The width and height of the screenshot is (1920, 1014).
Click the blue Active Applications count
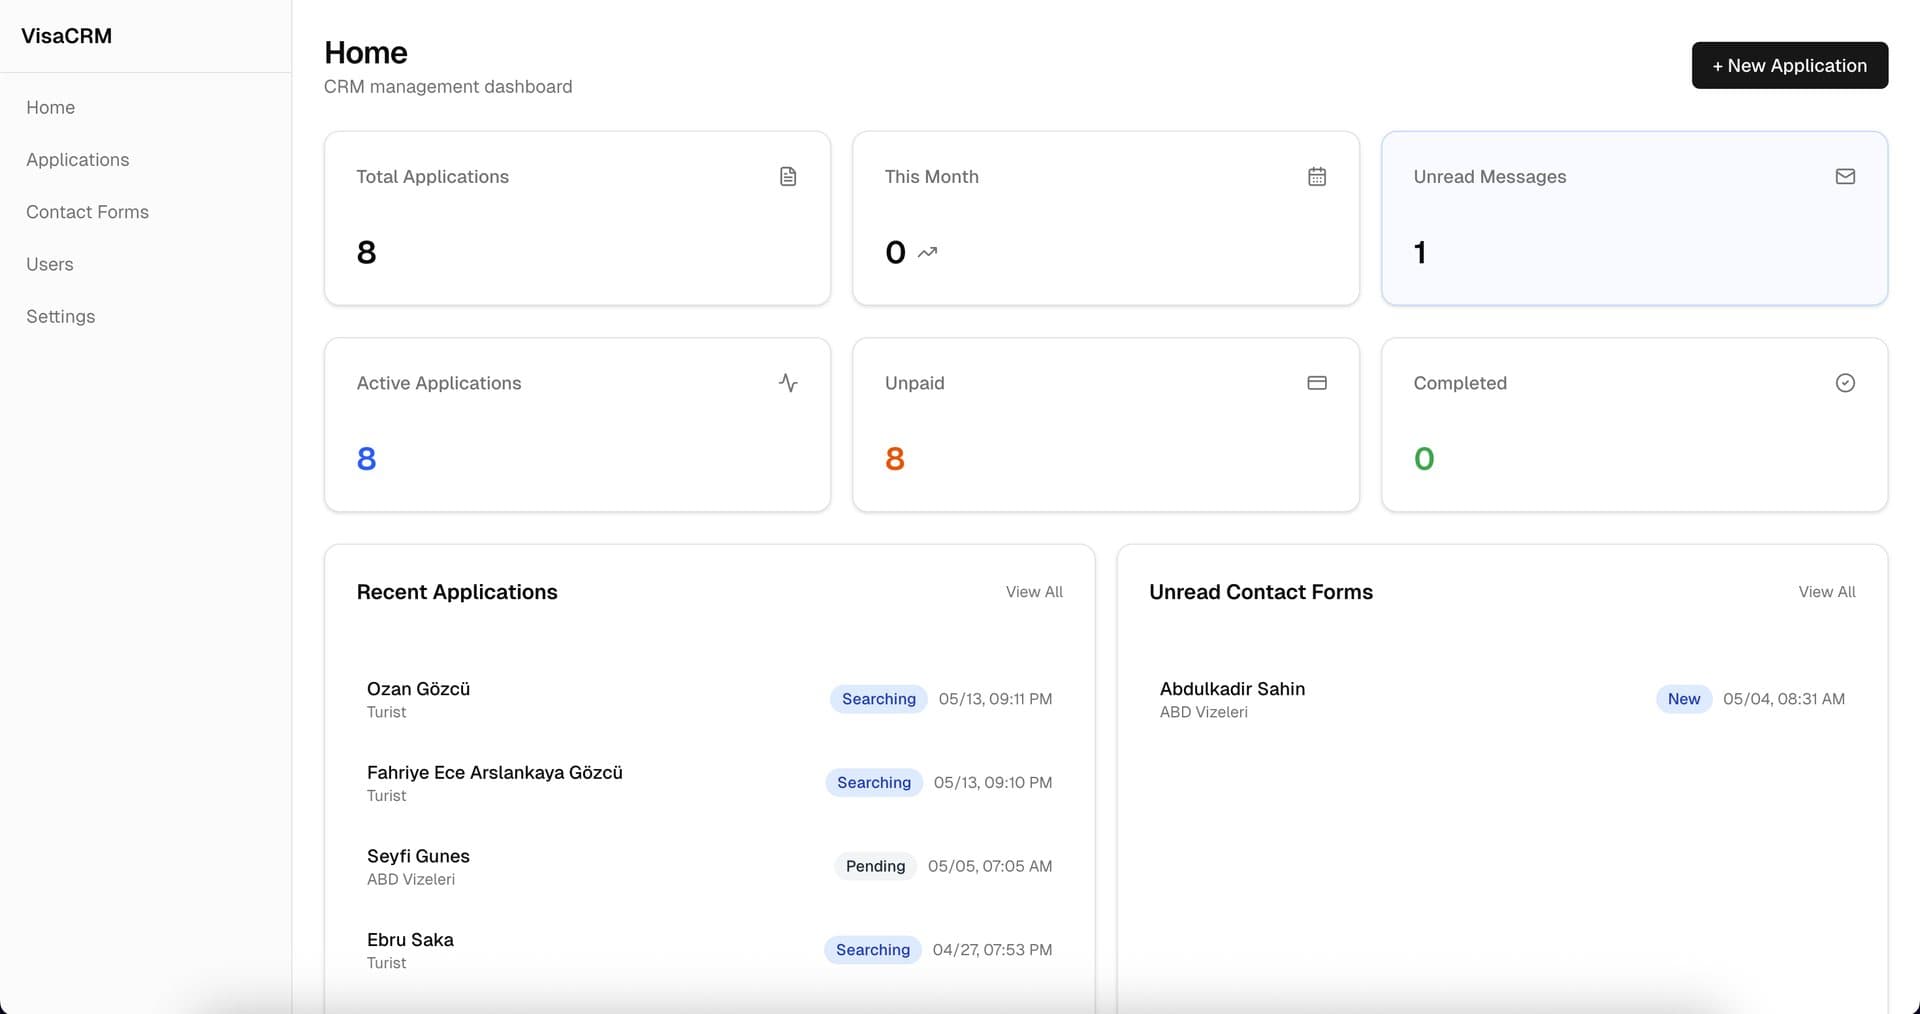[366, 459]
